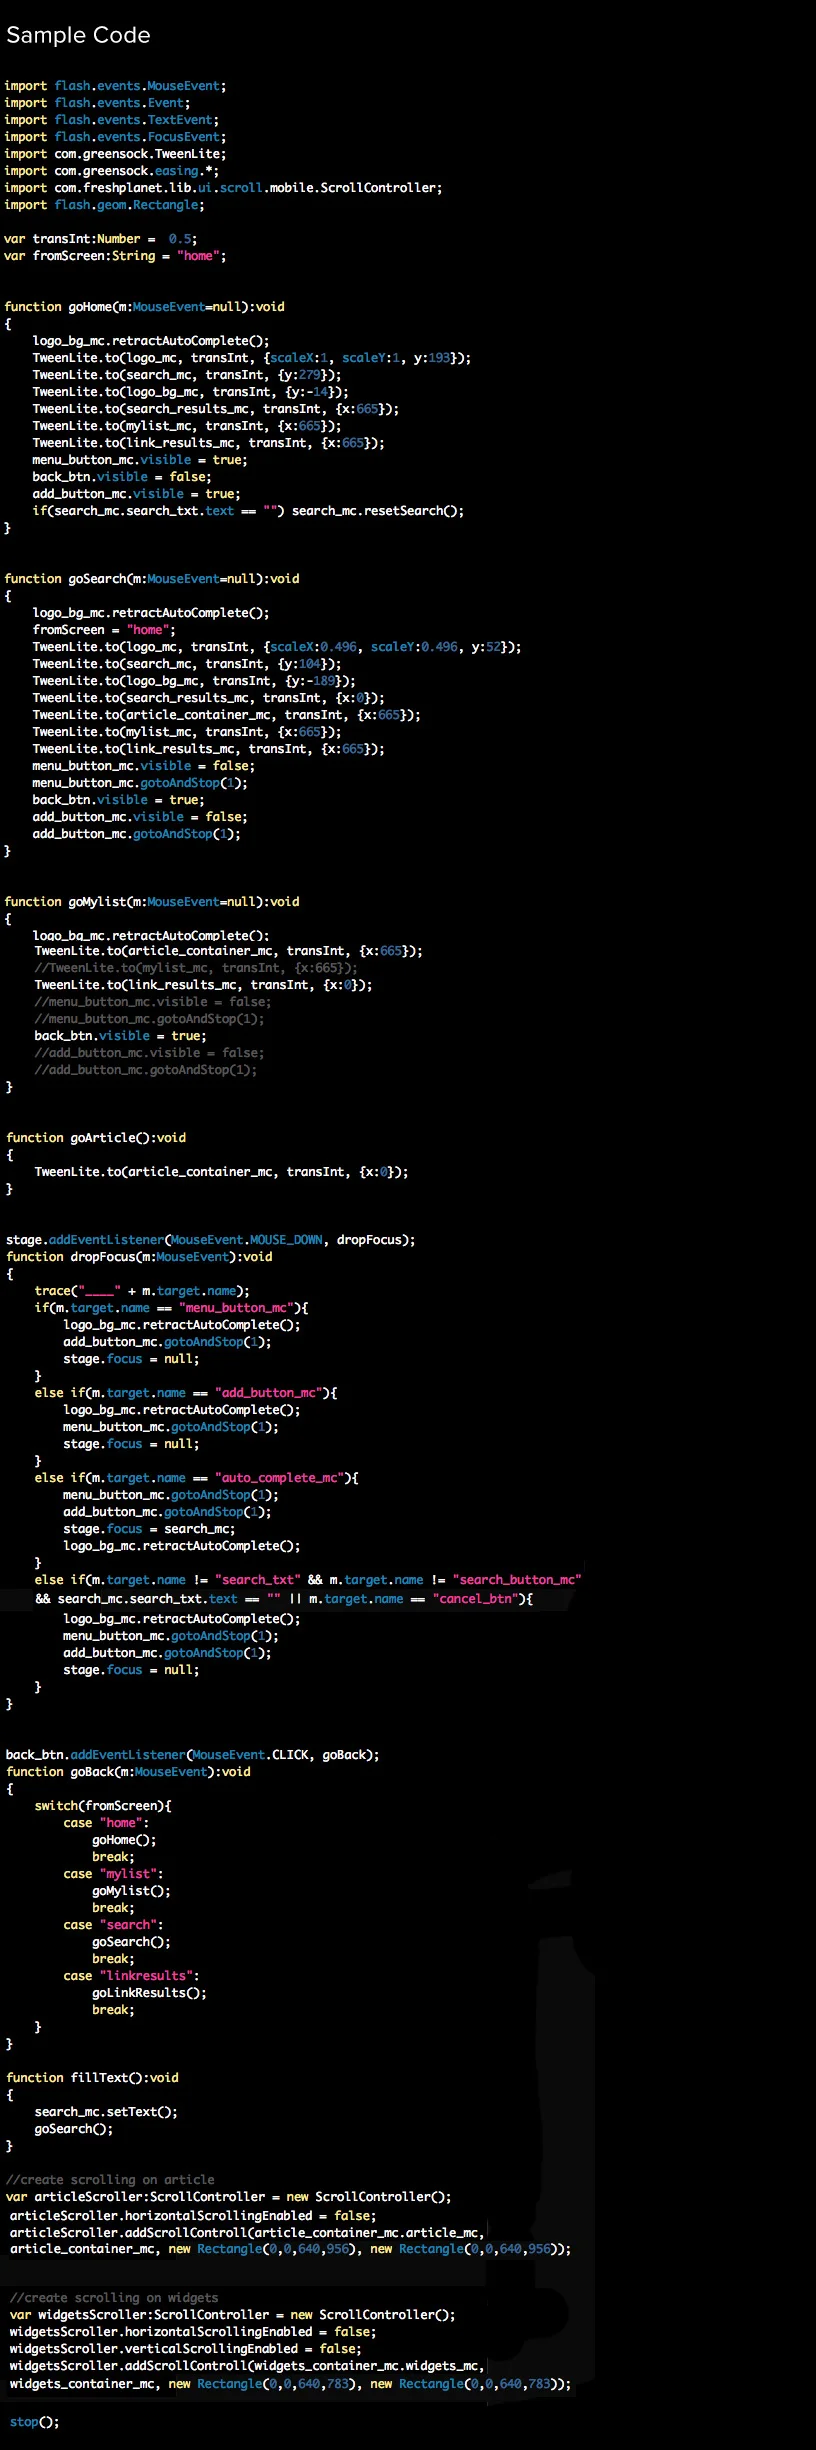Click the commented "//TweenLite.to(mylist_mc" line

[x=196, y=968]
